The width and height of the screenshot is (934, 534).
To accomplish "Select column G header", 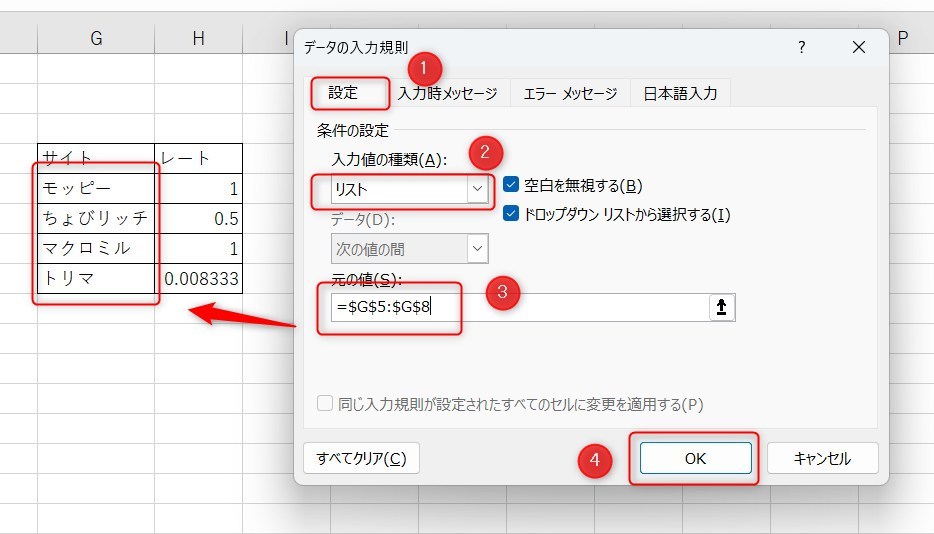I will click(96, 39).
